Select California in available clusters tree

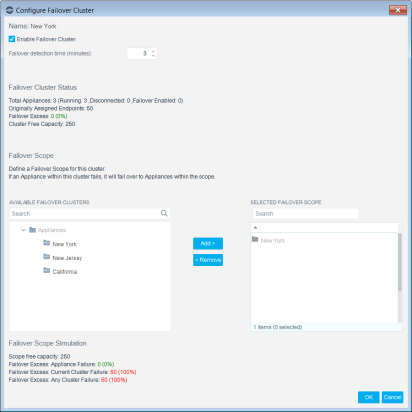point(65,272)
